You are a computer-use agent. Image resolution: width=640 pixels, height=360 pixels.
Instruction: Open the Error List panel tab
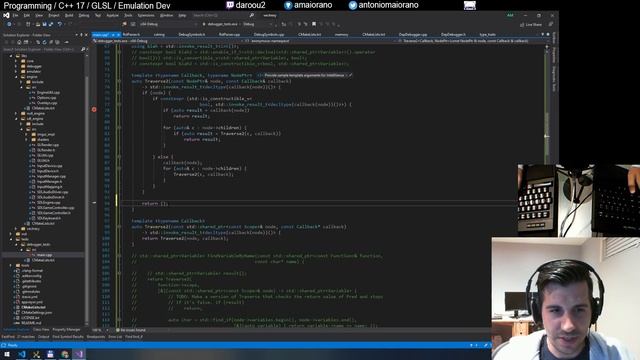pyautogui.click(x=115, y=337)
